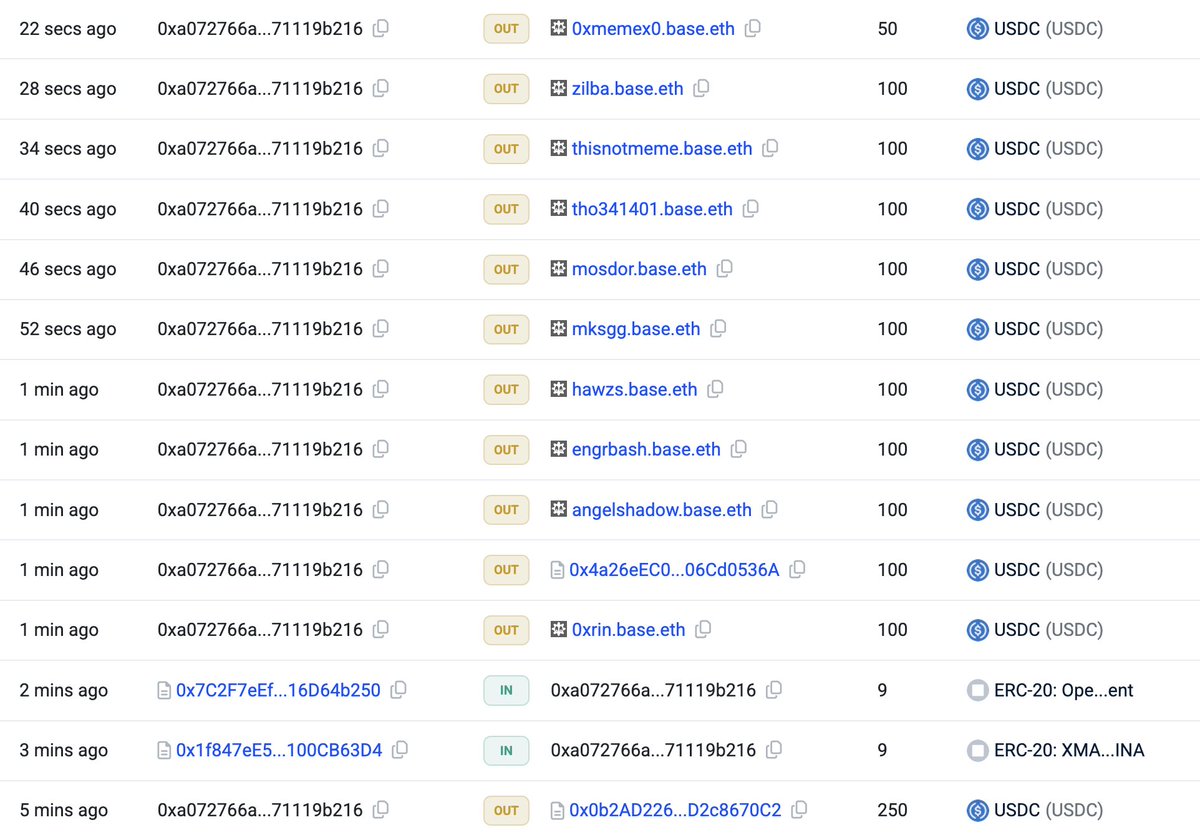Open thisnotmeme.base.eth address link
The height and width of the screenshot is (835, 1200).
[662, 149]
